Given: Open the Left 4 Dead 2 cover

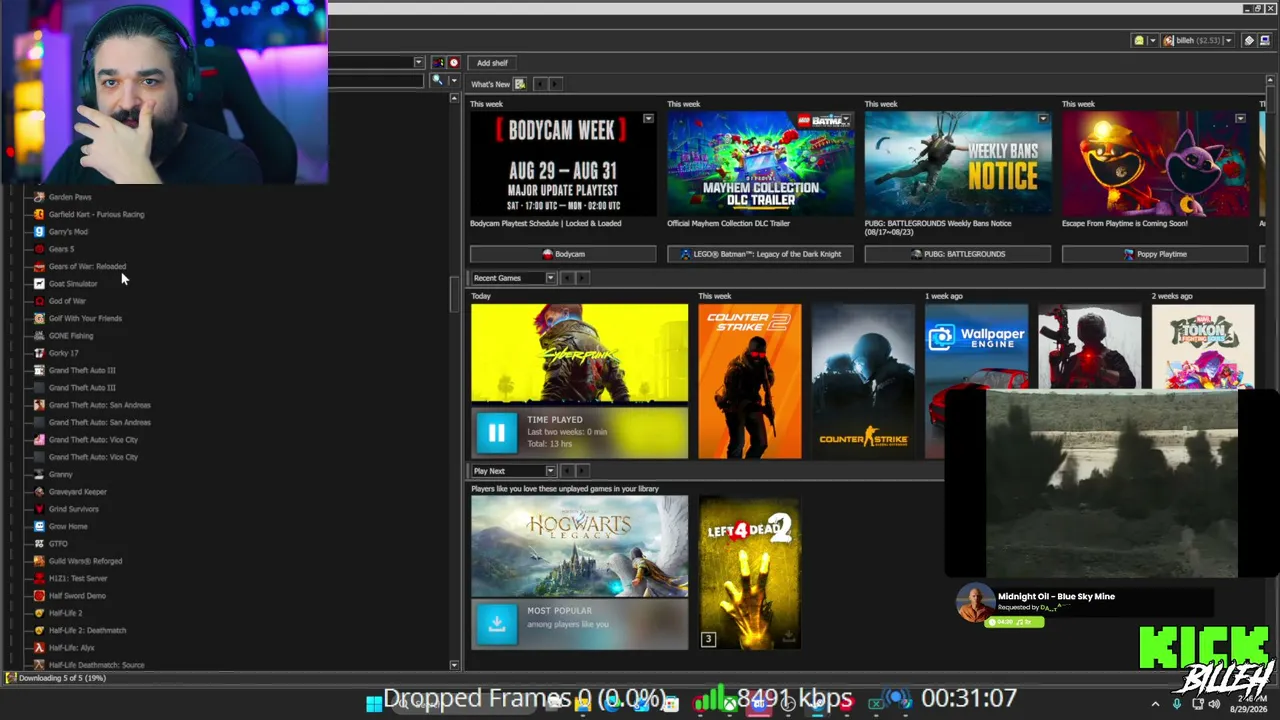Looking at the screenshot, I should (750, 573).
